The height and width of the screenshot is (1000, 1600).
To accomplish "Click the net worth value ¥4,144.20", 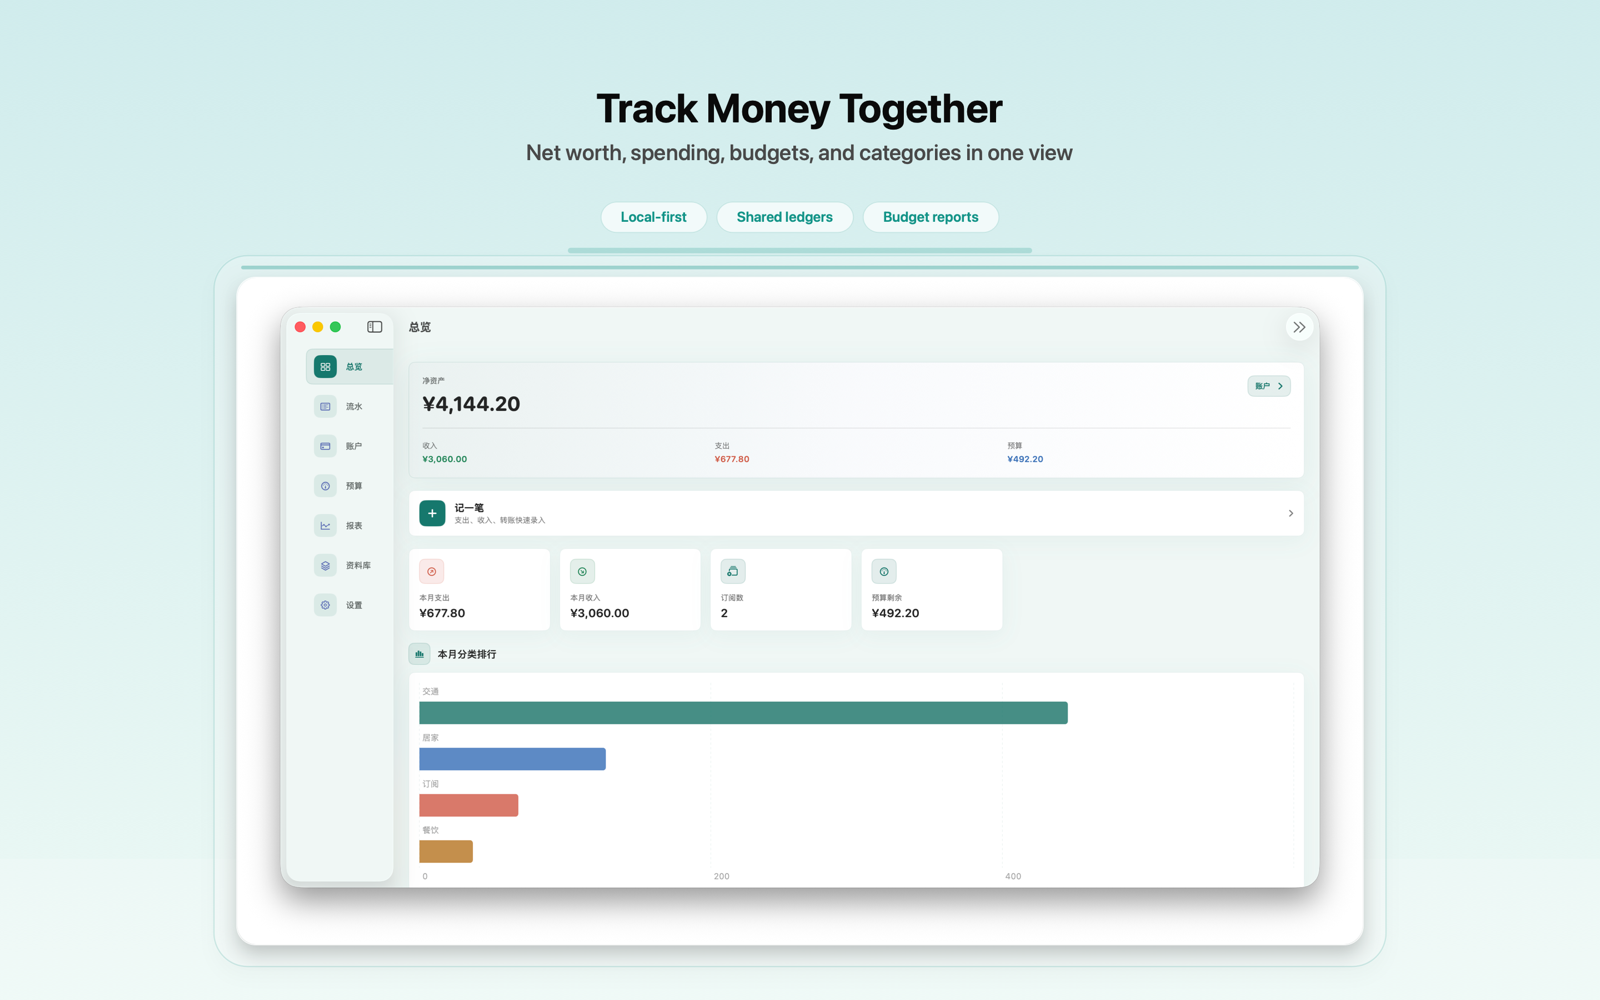I will click(471, 404).
